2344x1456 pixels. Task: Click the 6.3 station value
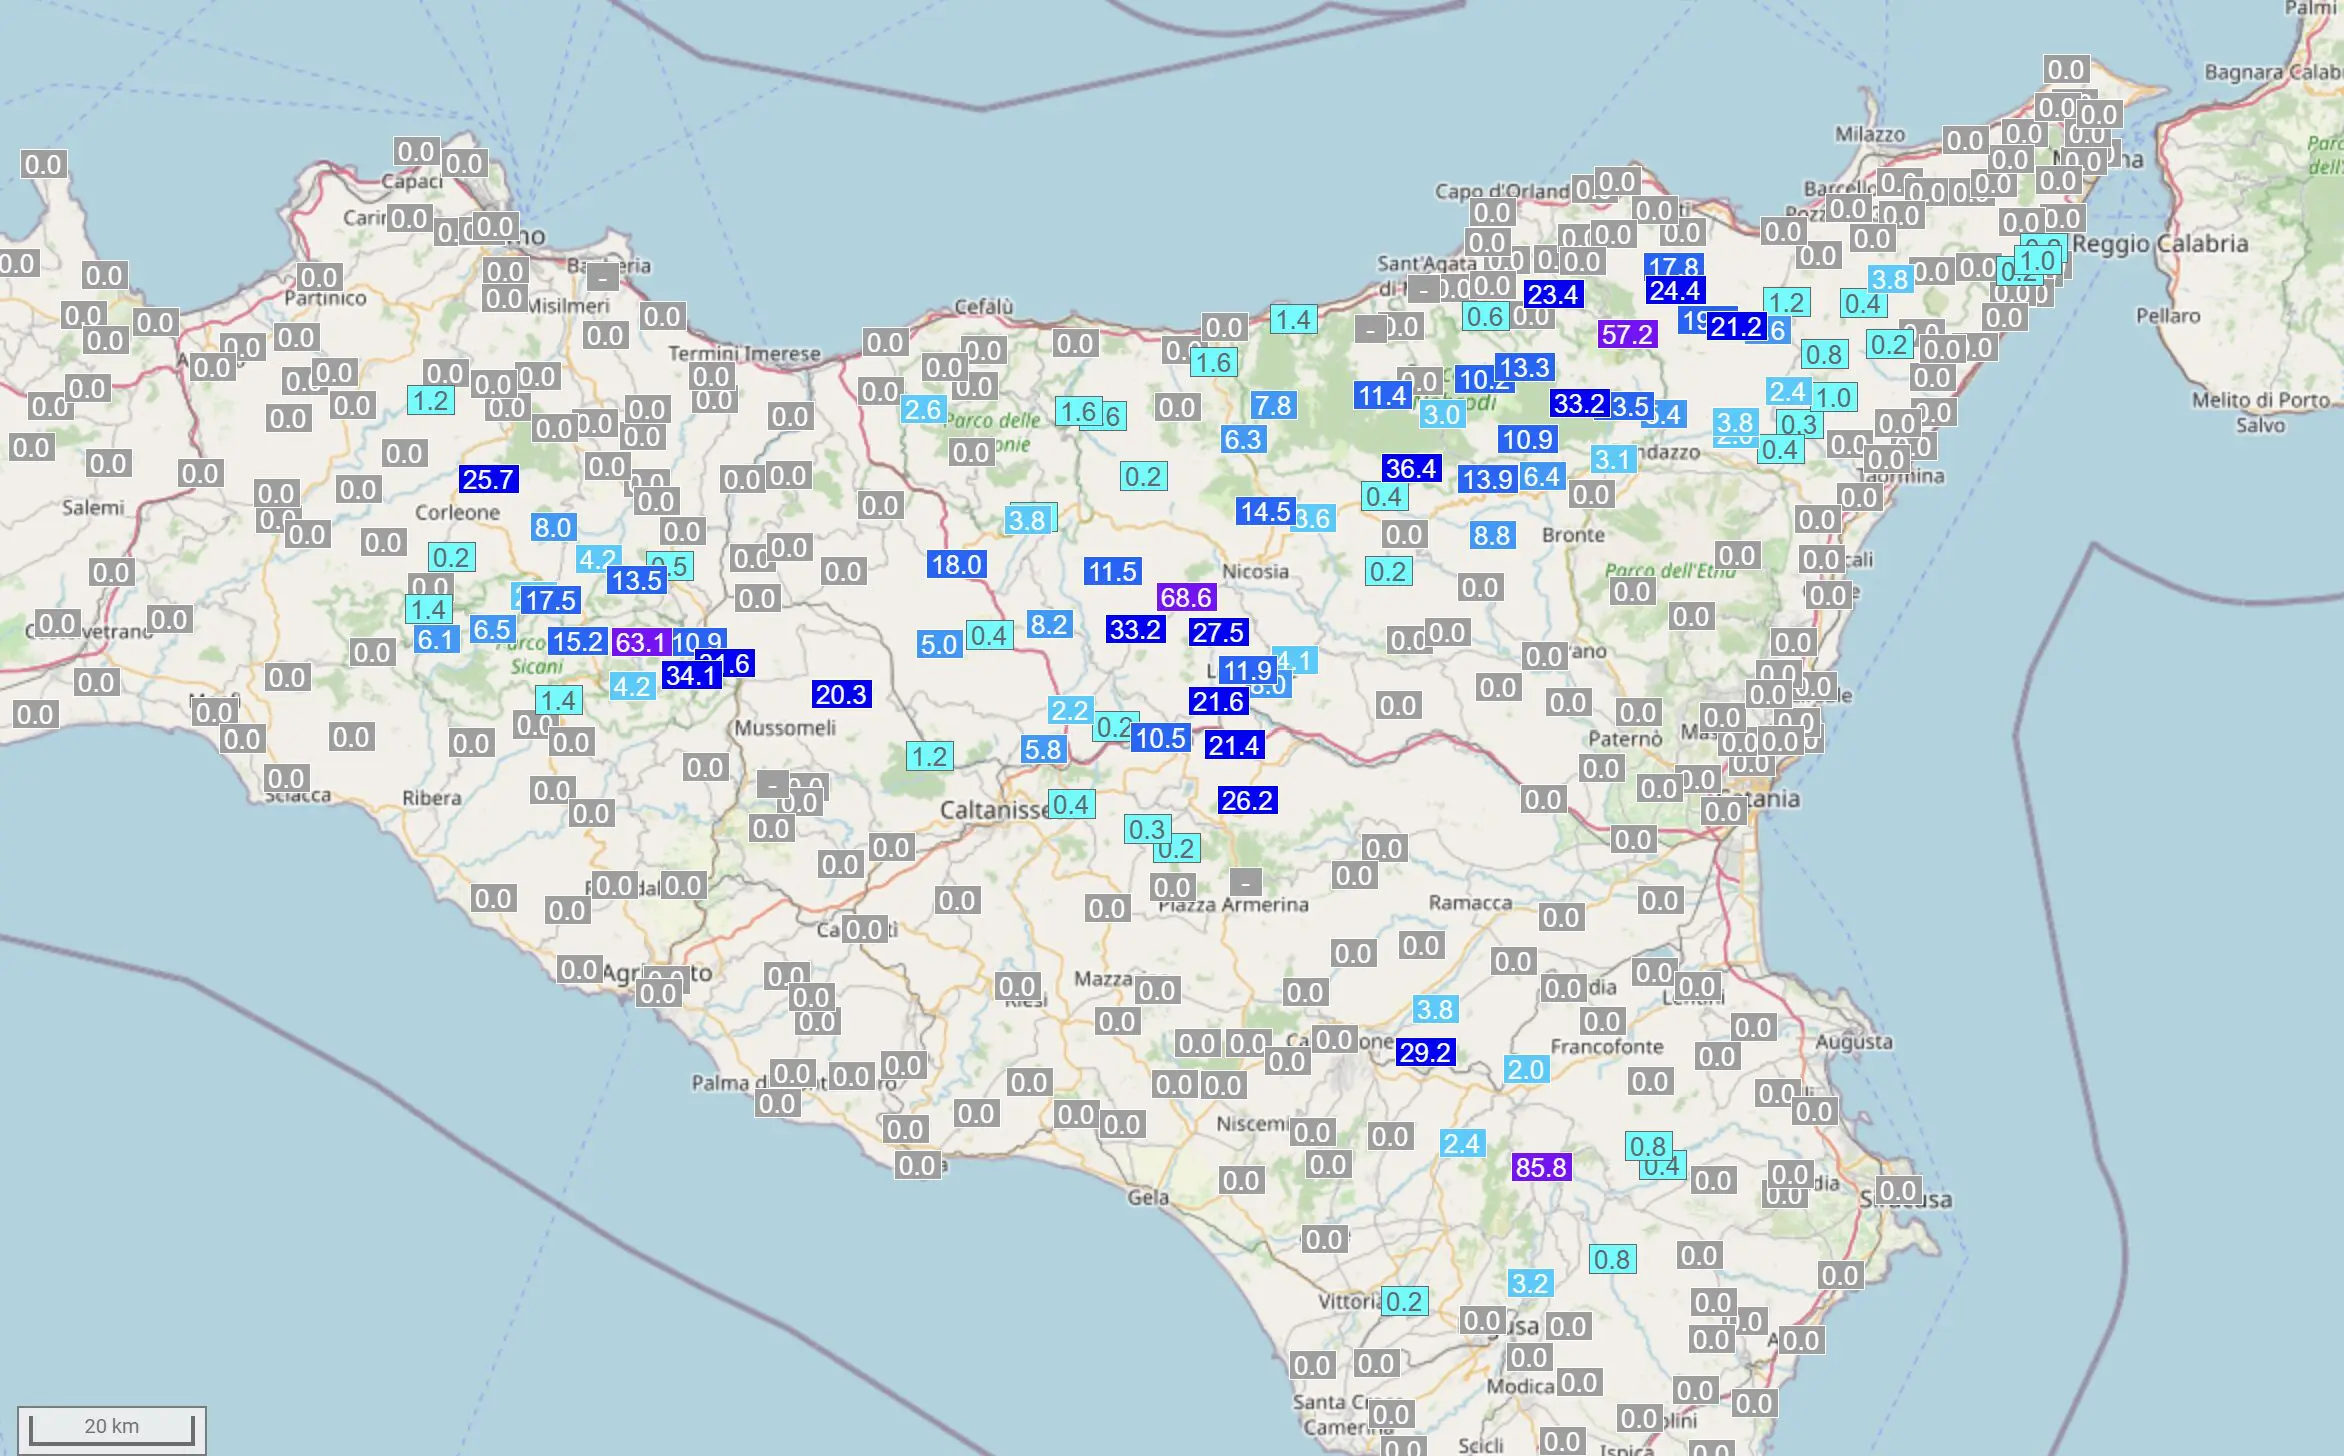tap(1243, 440)
